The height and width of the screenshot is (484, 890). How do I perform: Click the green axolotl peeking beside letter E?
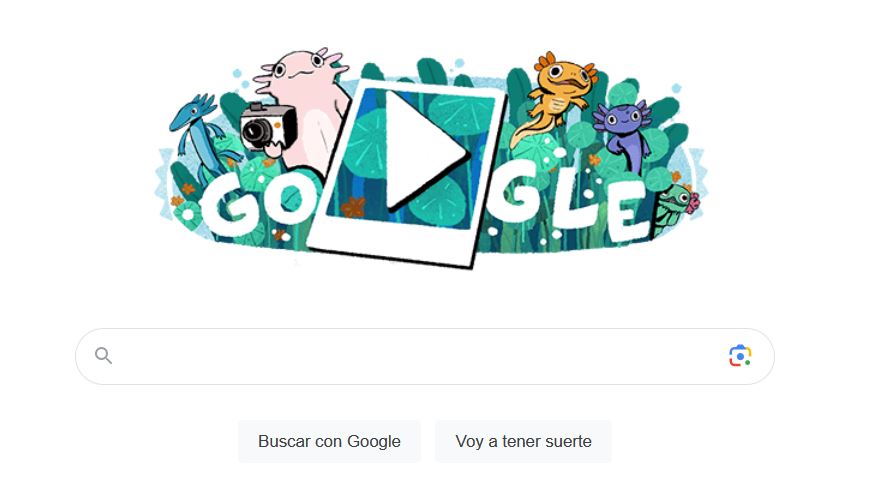tap(675, 208)
